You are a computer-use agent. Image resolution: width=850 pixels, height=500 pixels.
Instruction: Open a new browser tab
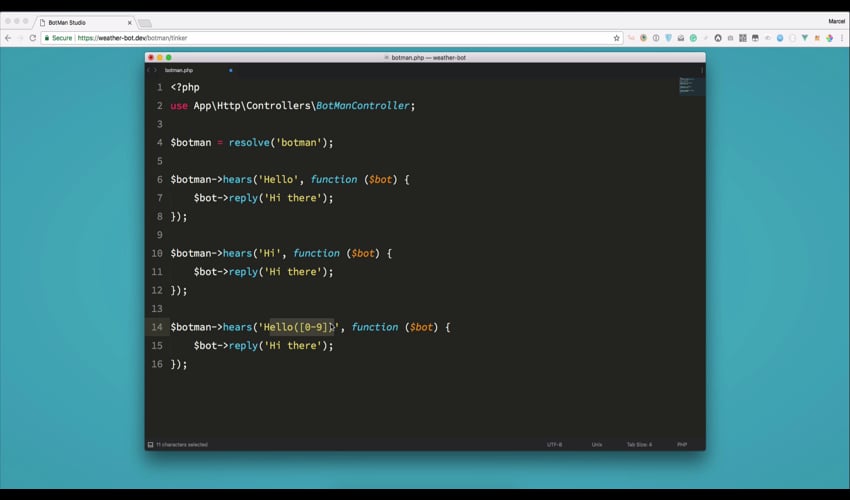click(x=145, y=23)
